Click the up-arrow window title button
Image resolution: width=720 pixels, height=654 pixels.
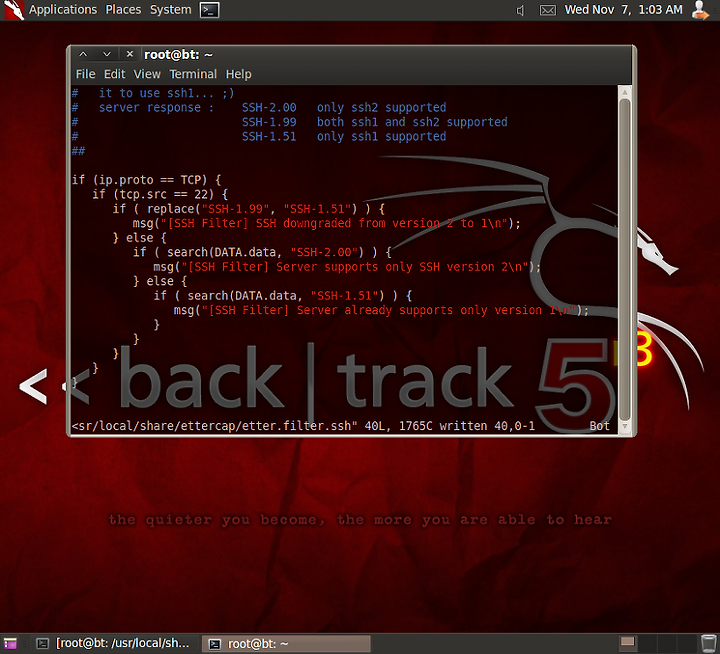[x=83, y=54]
